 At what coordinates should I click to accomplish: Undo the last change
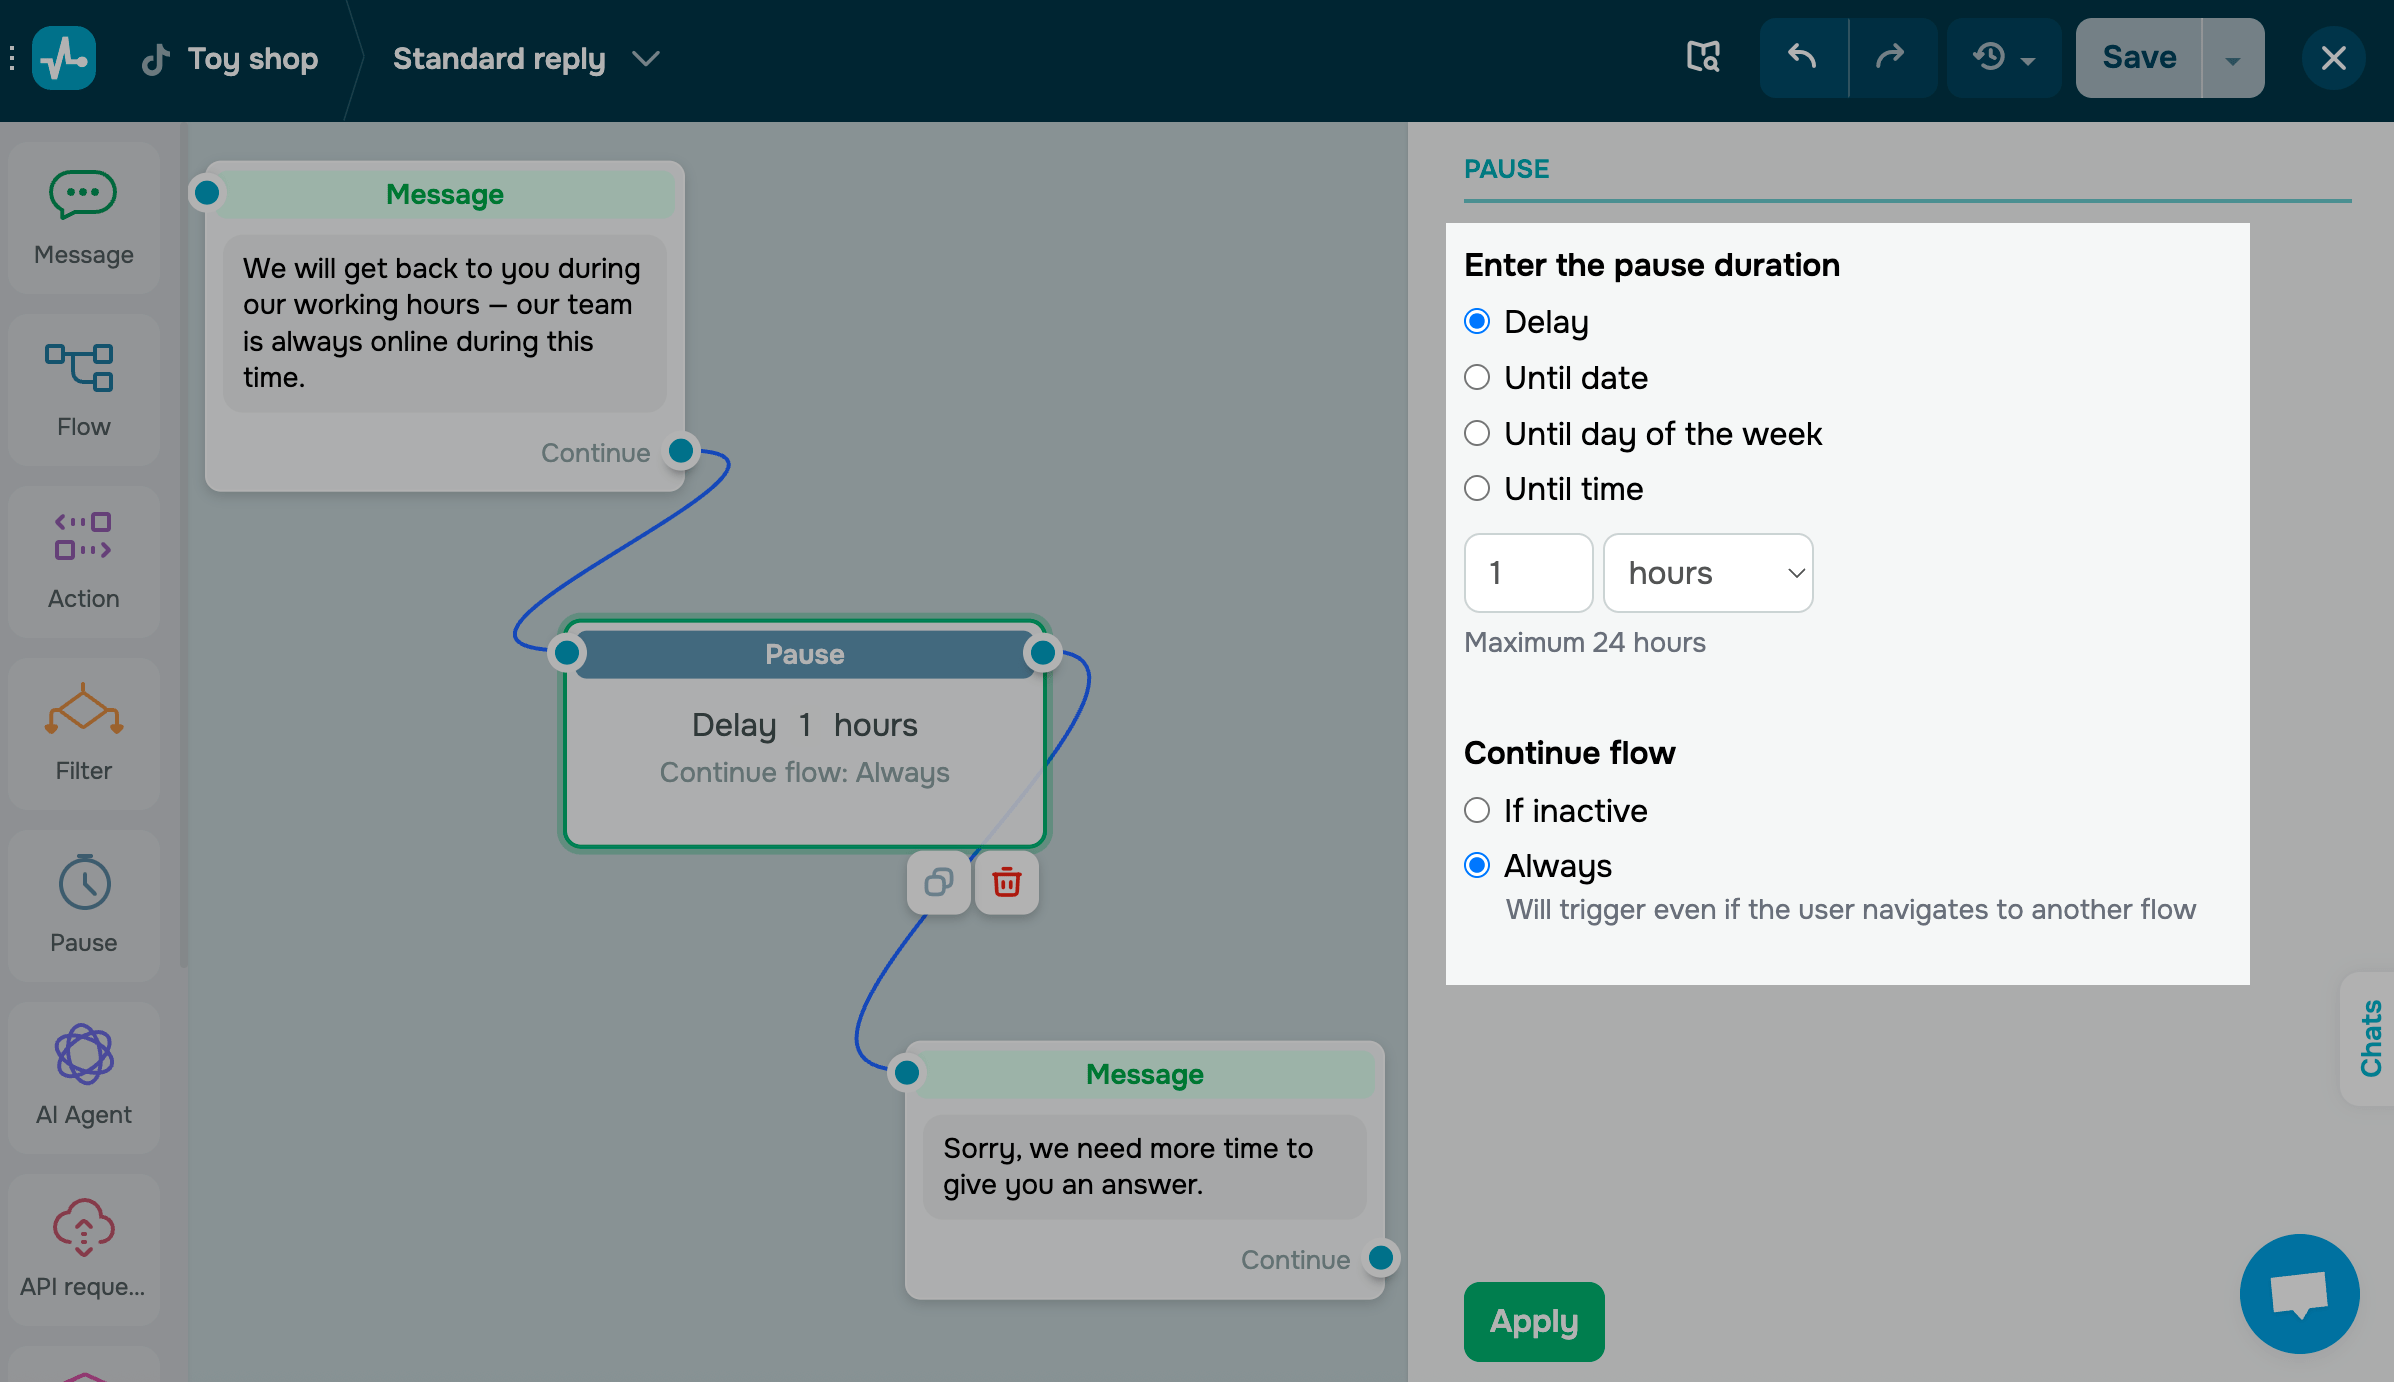pyautogui.click(x=1802, y=58)
